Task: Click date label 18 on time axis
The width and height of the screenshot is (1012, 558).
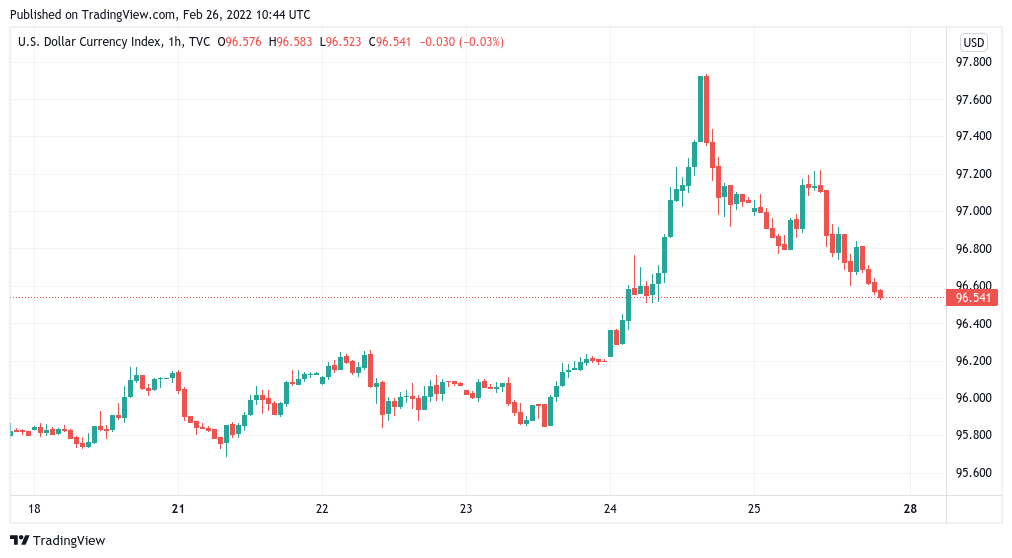Action: click(35, 509)
